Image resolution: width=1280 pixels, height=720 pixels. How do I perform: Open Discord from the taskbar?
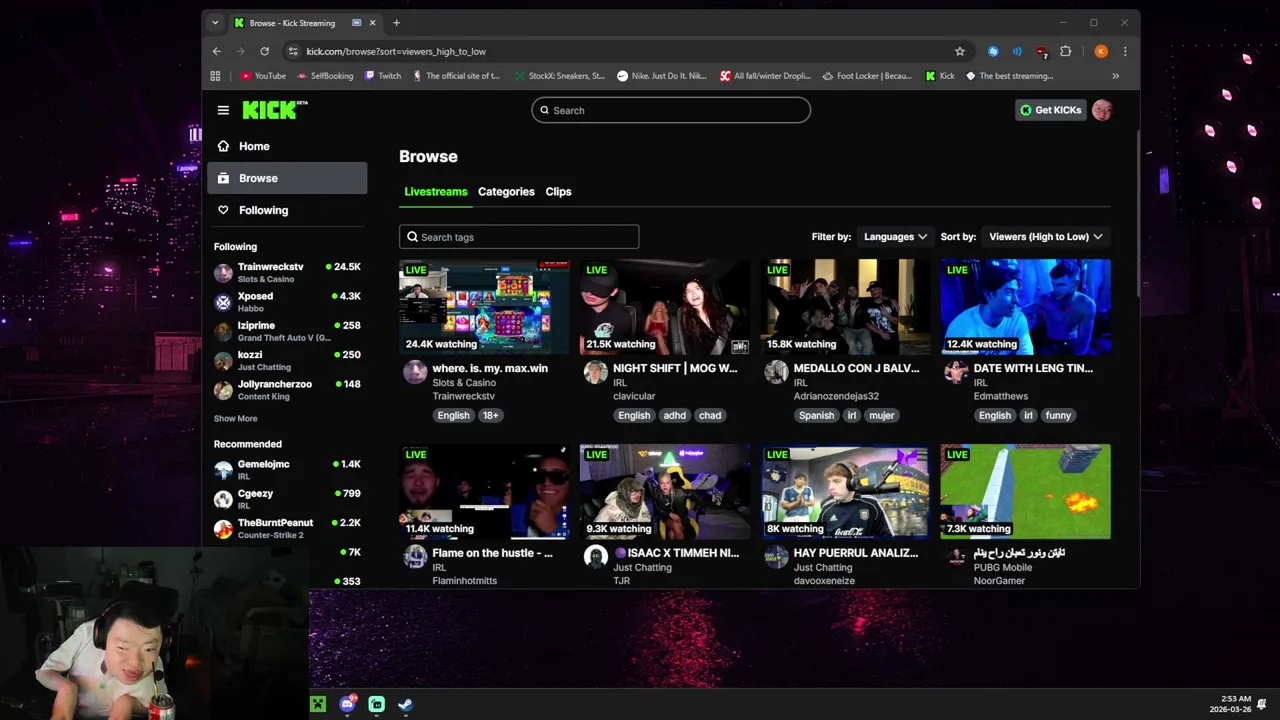[347, 704]
